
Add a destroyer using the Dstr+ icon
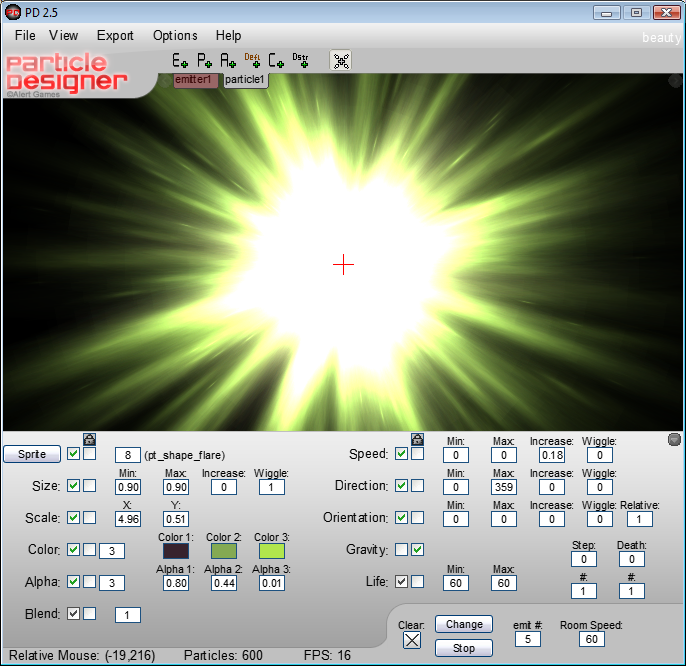[x=301, y=60]
